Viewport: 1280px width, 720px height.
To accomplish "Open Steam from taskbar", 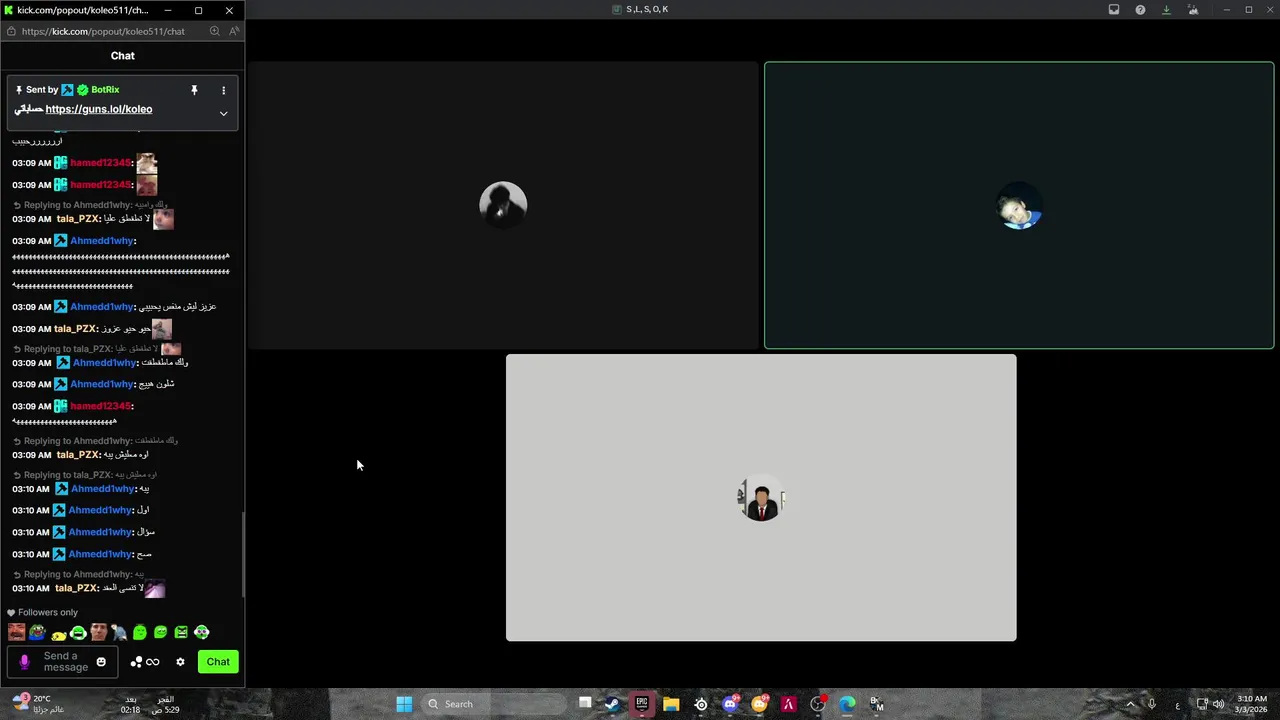I will [x=612, y=704].
